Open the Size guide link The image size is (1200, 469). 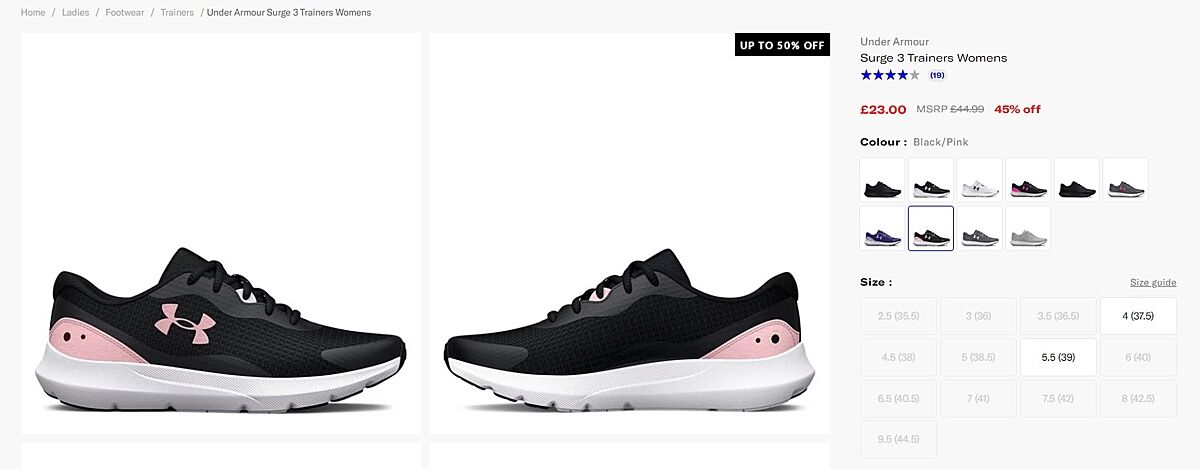click(1153, 282)
